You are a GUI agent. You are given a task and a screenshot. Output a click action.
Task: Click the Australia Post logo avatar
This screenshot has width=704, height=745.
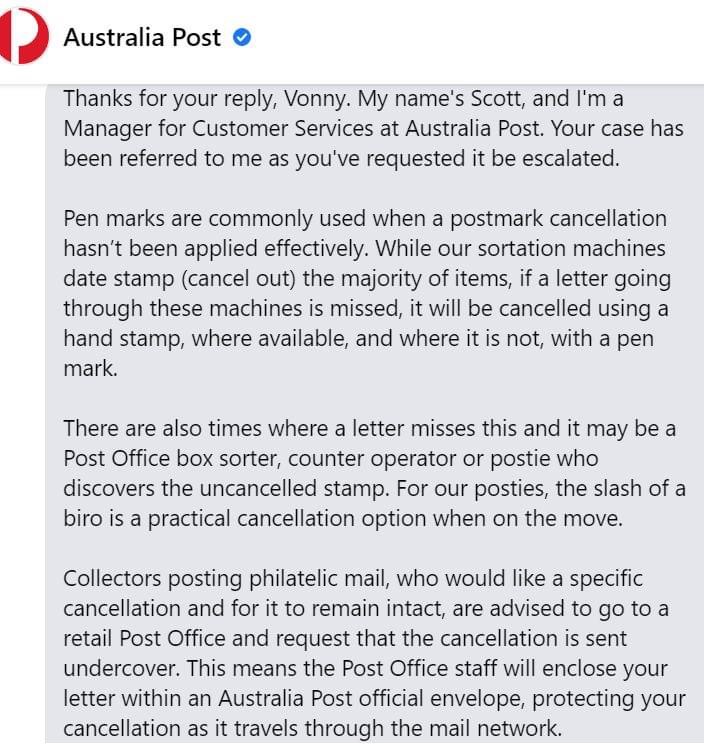(24, 37)
